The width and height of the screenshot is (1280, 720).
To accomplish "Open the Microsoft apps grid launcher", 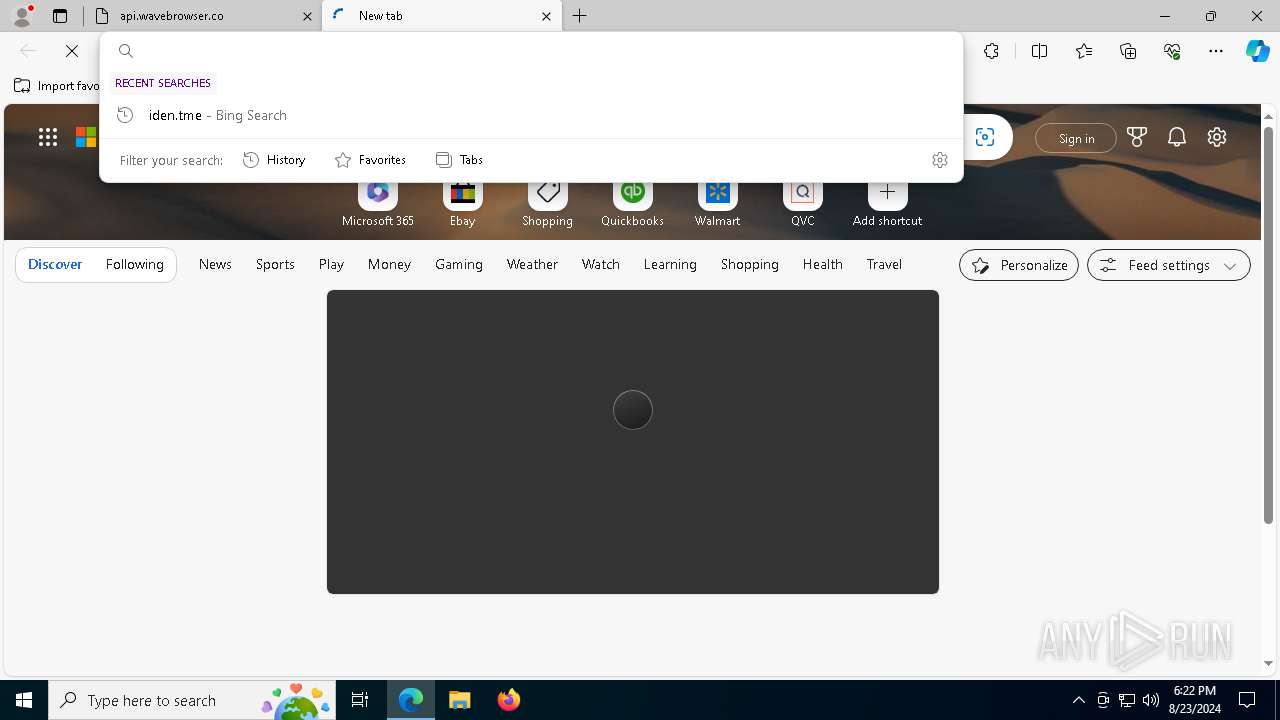I will [48, 138].
